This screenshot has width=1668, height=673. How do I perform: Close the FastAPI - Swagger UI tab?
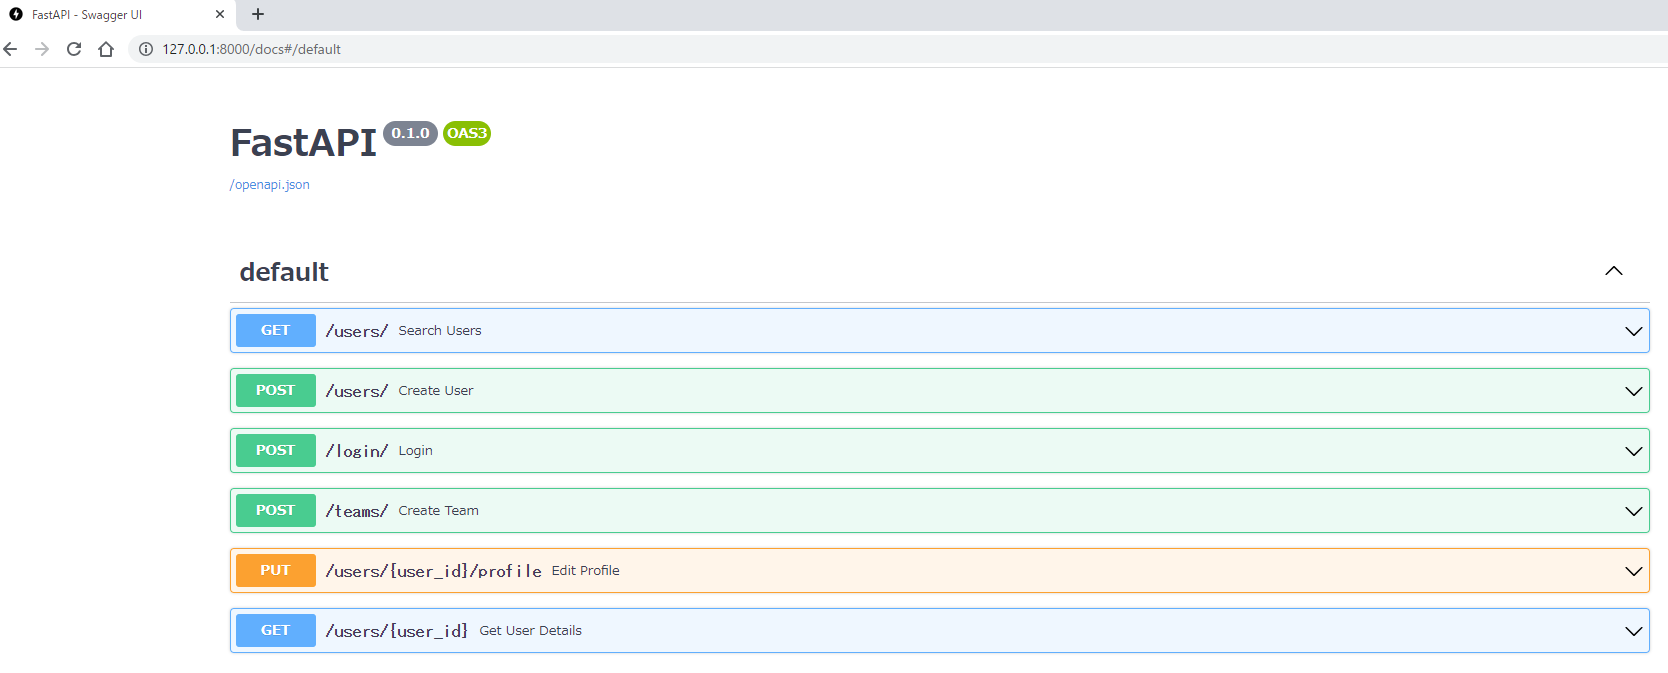(220, 14)
